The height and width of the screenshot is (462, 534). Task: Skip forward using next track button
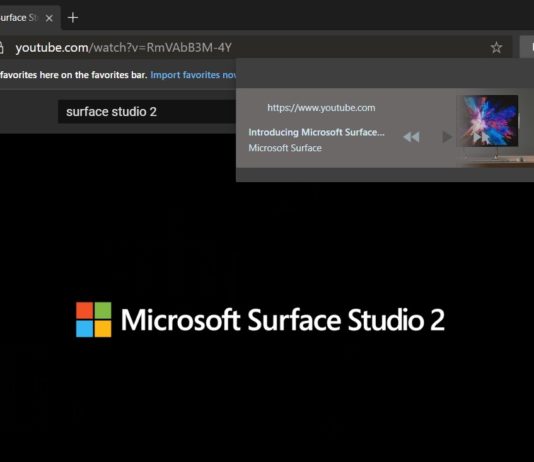(x=481, y=137)
